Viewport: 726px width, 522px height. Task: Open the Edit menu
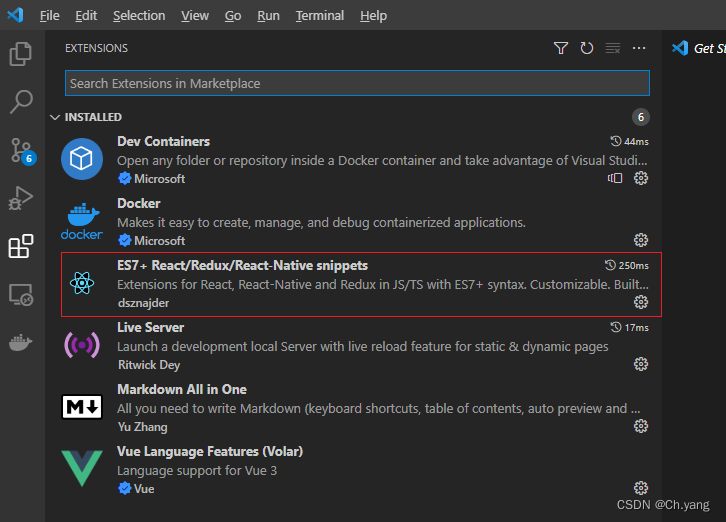86,16
